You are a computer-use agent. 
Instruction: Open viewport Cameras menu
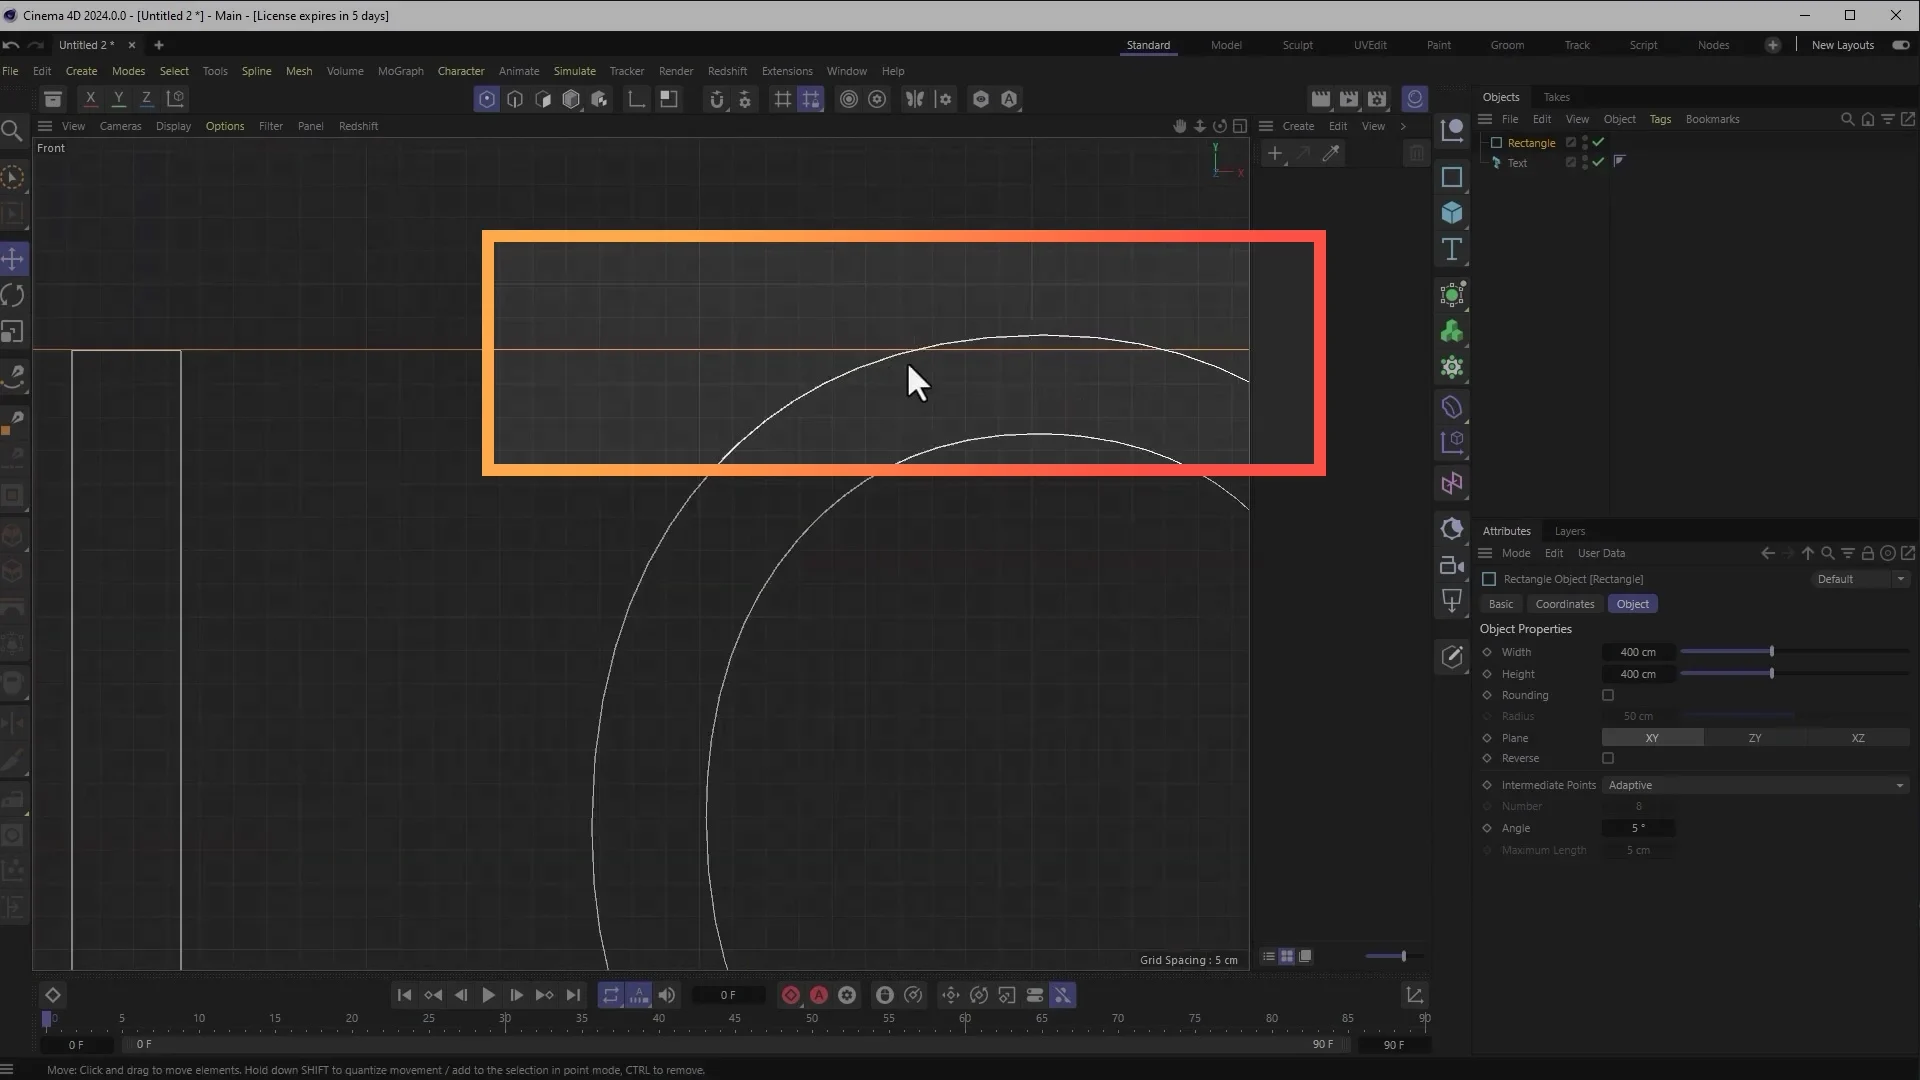120,126
